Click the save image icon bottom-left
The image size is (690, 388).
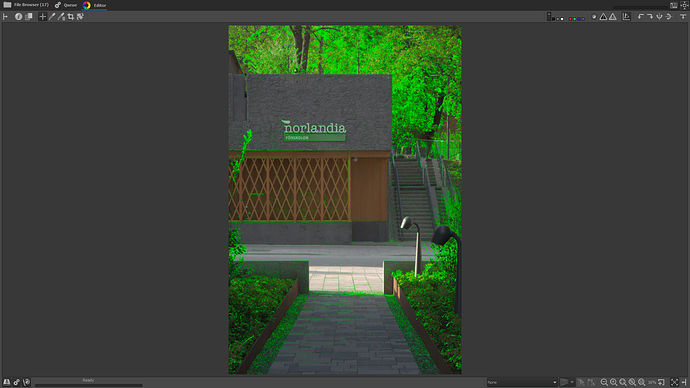pyautogui.click(x=7, y=382)
